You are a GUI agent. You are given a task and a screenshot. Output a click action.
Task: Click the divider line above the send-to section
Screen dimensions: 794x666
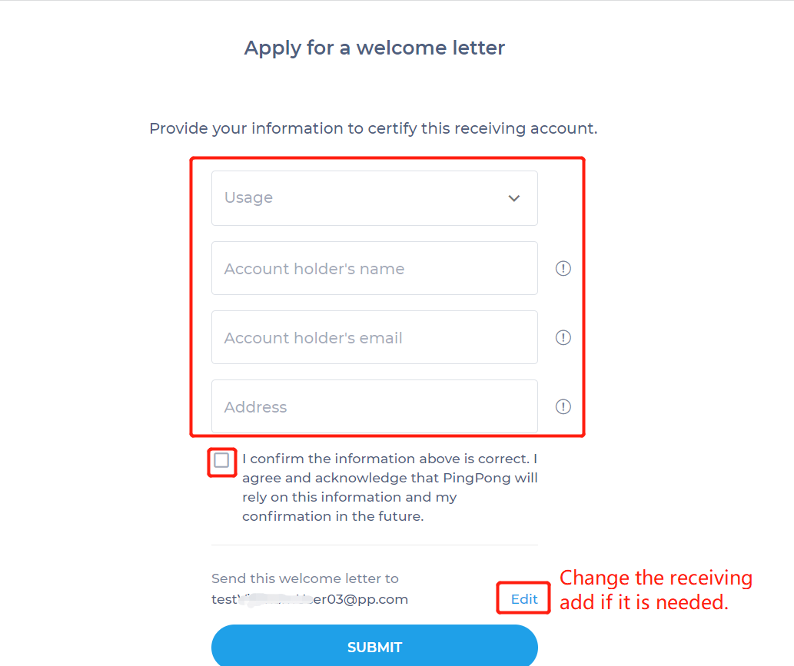click(374, 545)
